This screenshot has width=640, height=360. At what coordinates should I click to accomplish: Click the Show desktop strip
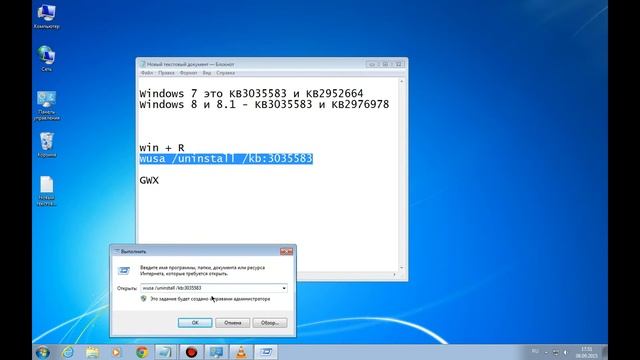click(x=605, y=352)
